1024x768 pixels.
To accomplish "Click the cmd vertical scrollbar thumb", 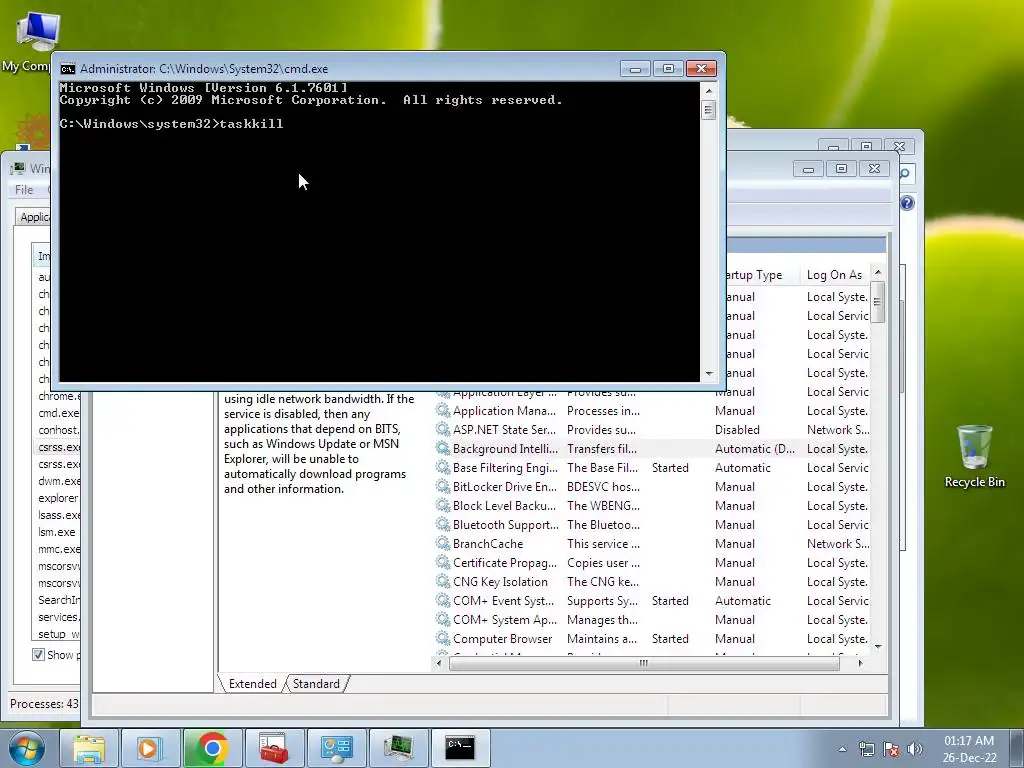I will click(709, 110).
